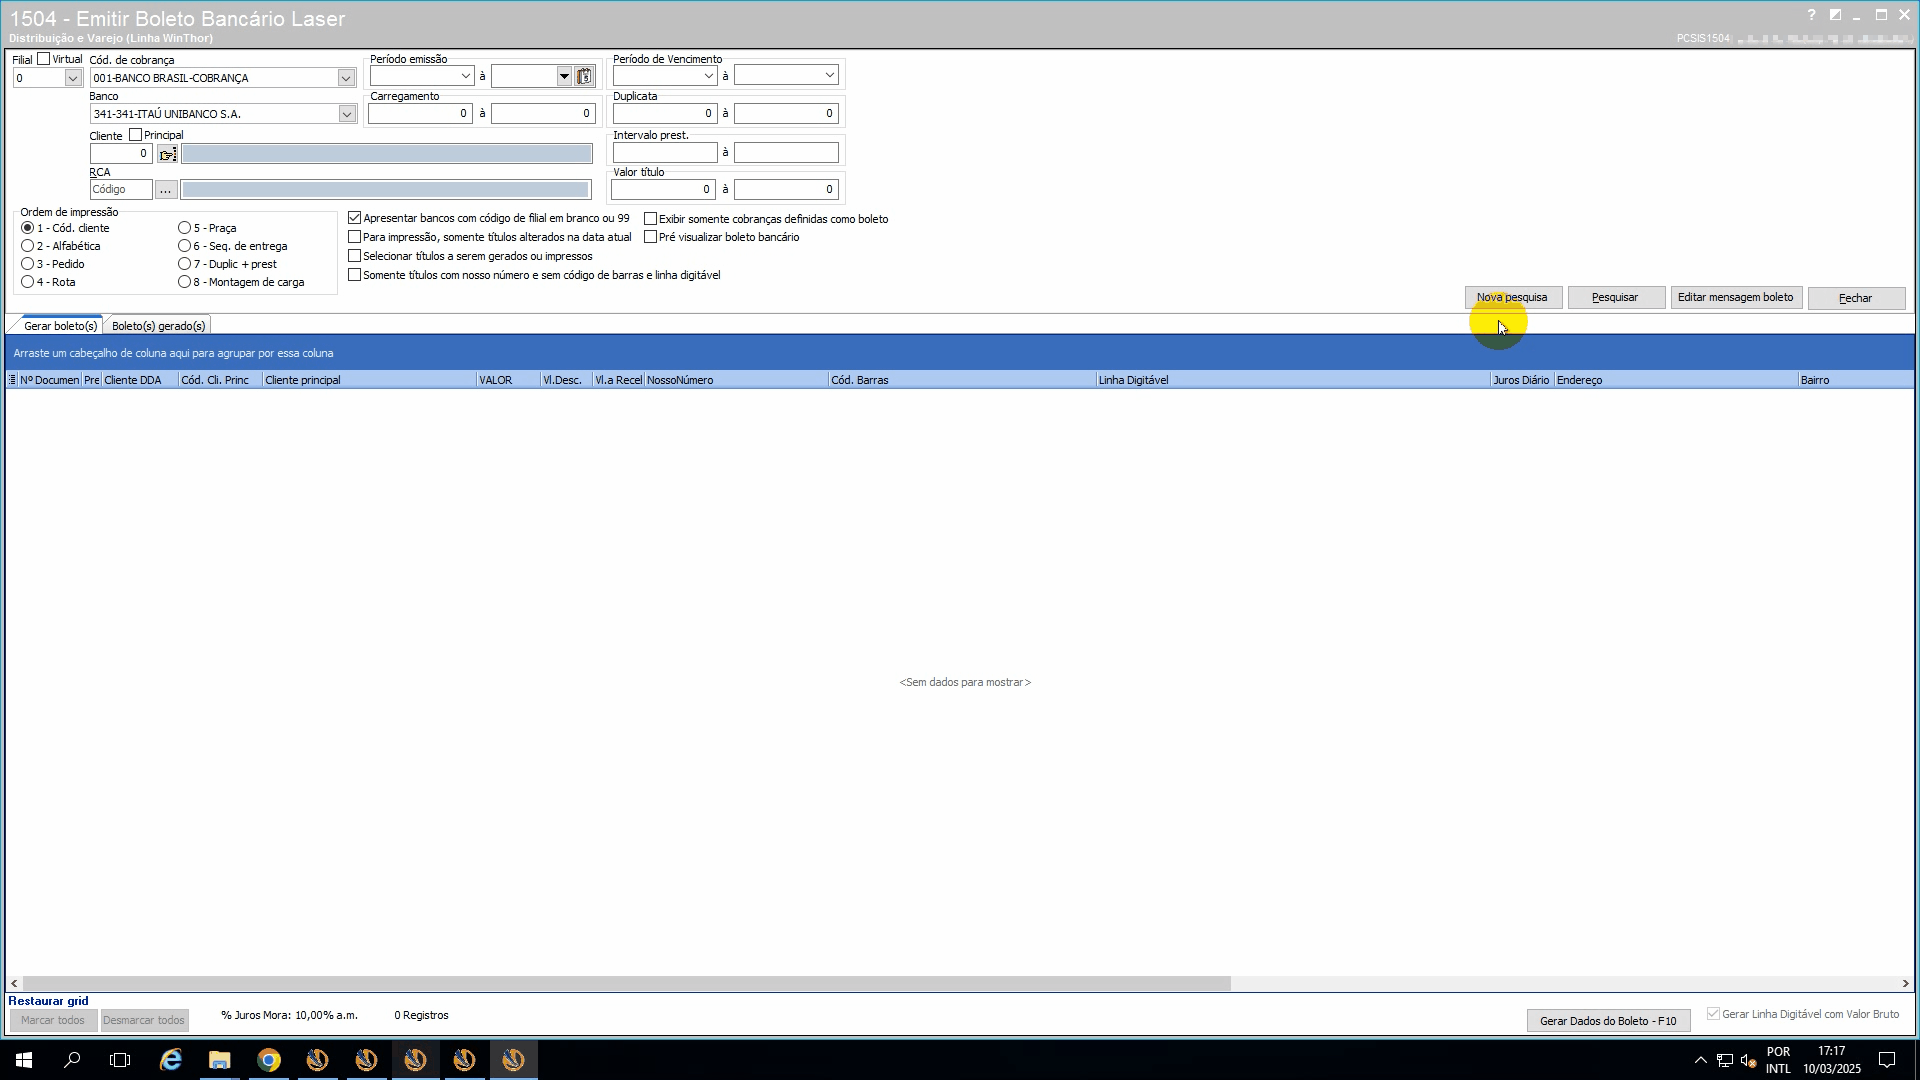
Task: Click the horizontal grid scrollbar
Action: [x=626, y=984]
